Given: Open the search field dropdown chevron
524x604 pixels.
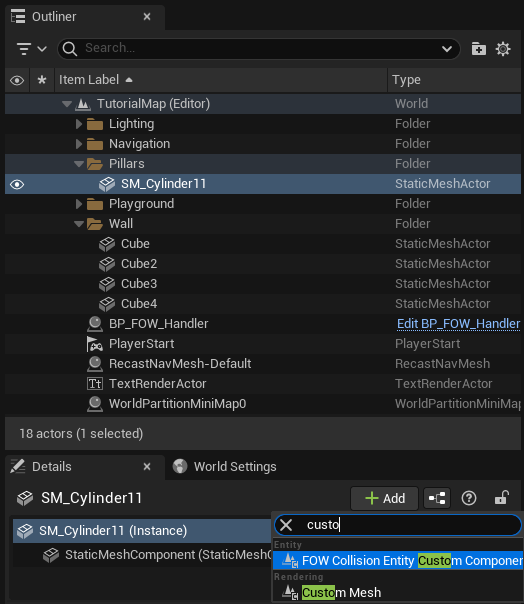Looking at the screenshot, I should (x=447, y=49).
